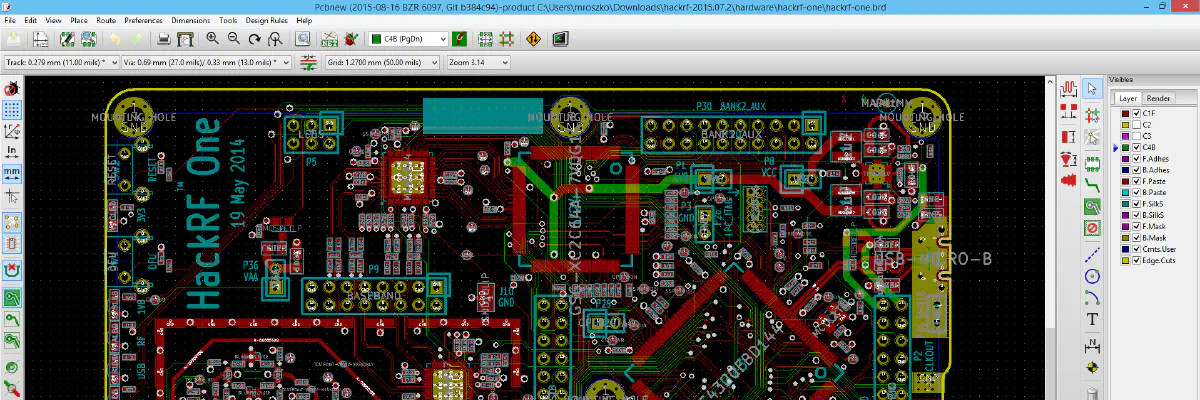Image resolution: width=1200 pixels, height=400 pixels.
Task: Select the arrow pointer tool
Action: tap(1092, 88)
